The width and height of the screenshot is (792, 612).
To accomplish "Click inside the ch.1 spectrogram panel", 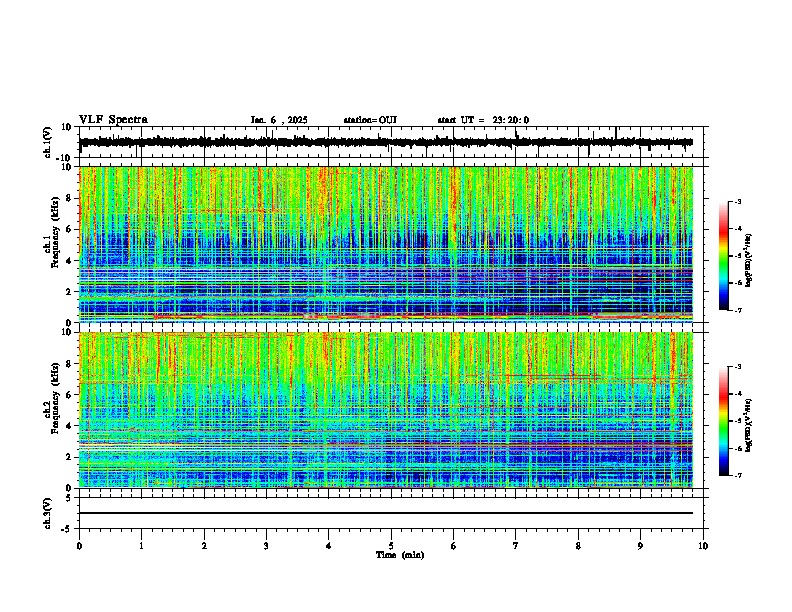I will tap(386, 244).
